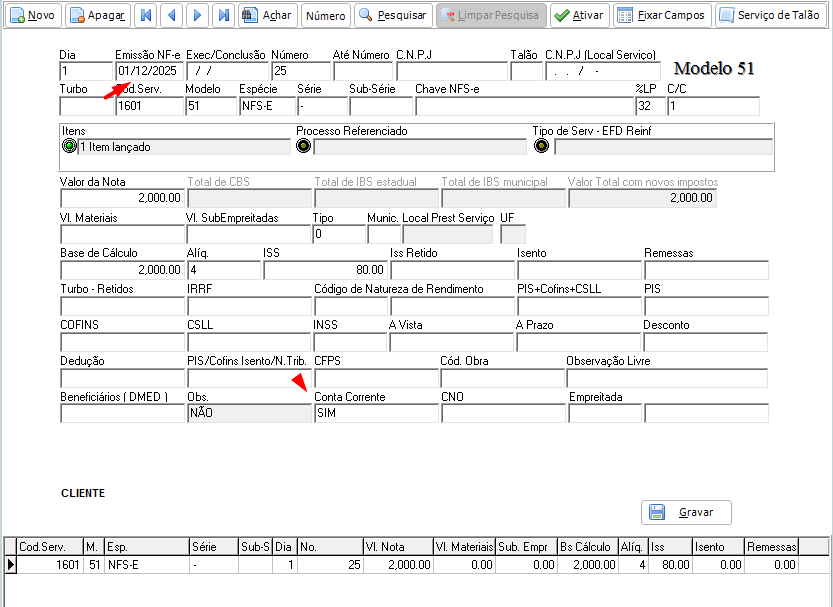
Task: Go to the next record arrow
Action: point(198,15)
